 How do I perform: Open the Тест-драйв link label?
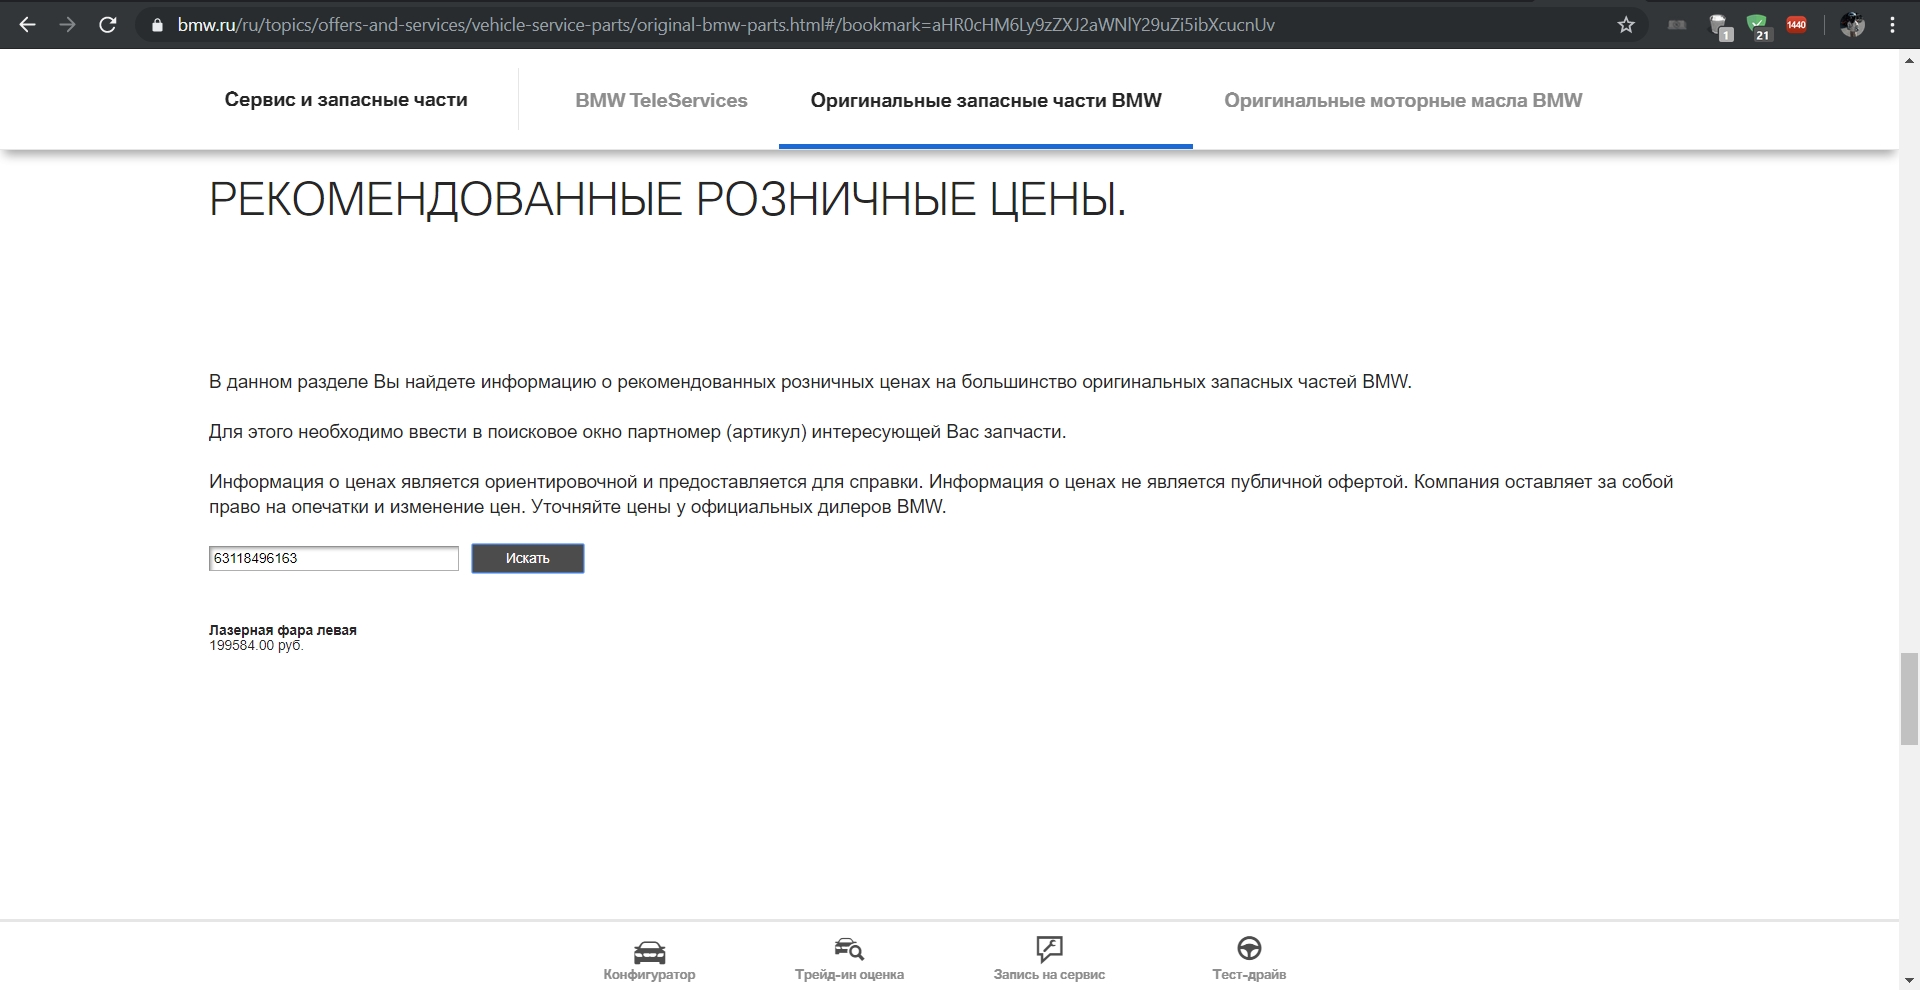[x=1249, y=974]
